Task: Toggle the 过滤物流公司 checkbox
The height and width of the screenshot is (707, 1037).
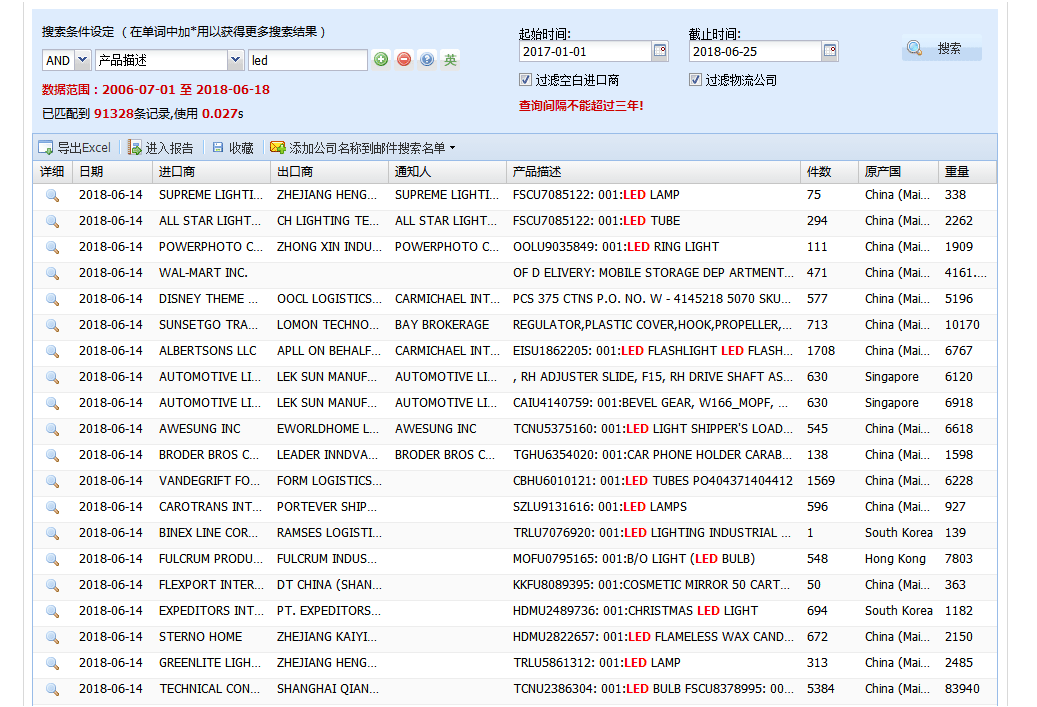Action: [695, 80]
